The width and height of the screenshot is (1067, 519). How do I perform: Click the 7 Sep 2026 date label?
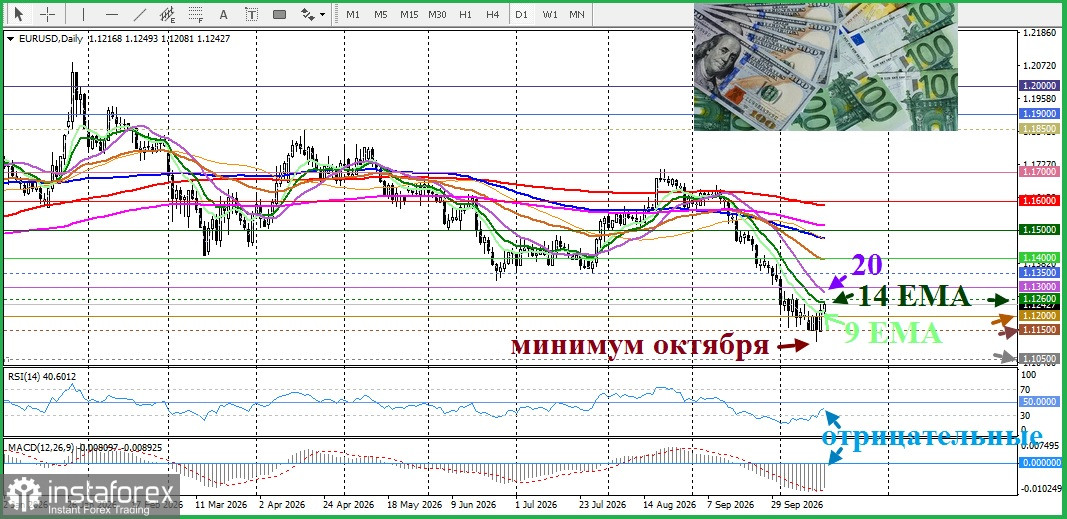pyautogui.click(x=730, y=506)
